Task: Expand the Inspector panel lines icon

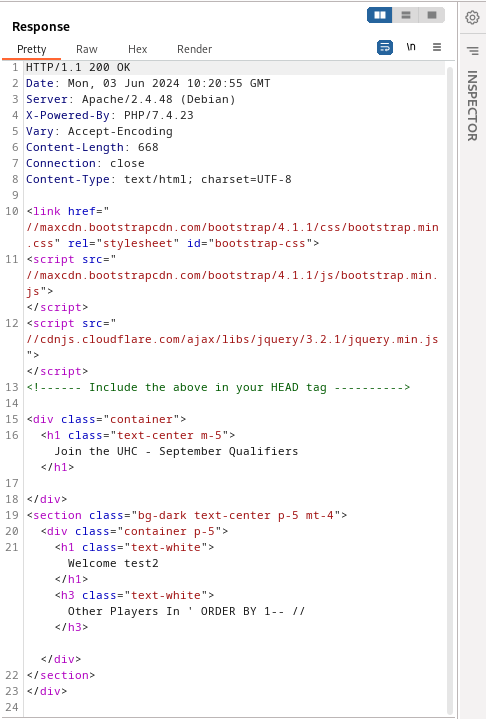Action: coord(472,50)
